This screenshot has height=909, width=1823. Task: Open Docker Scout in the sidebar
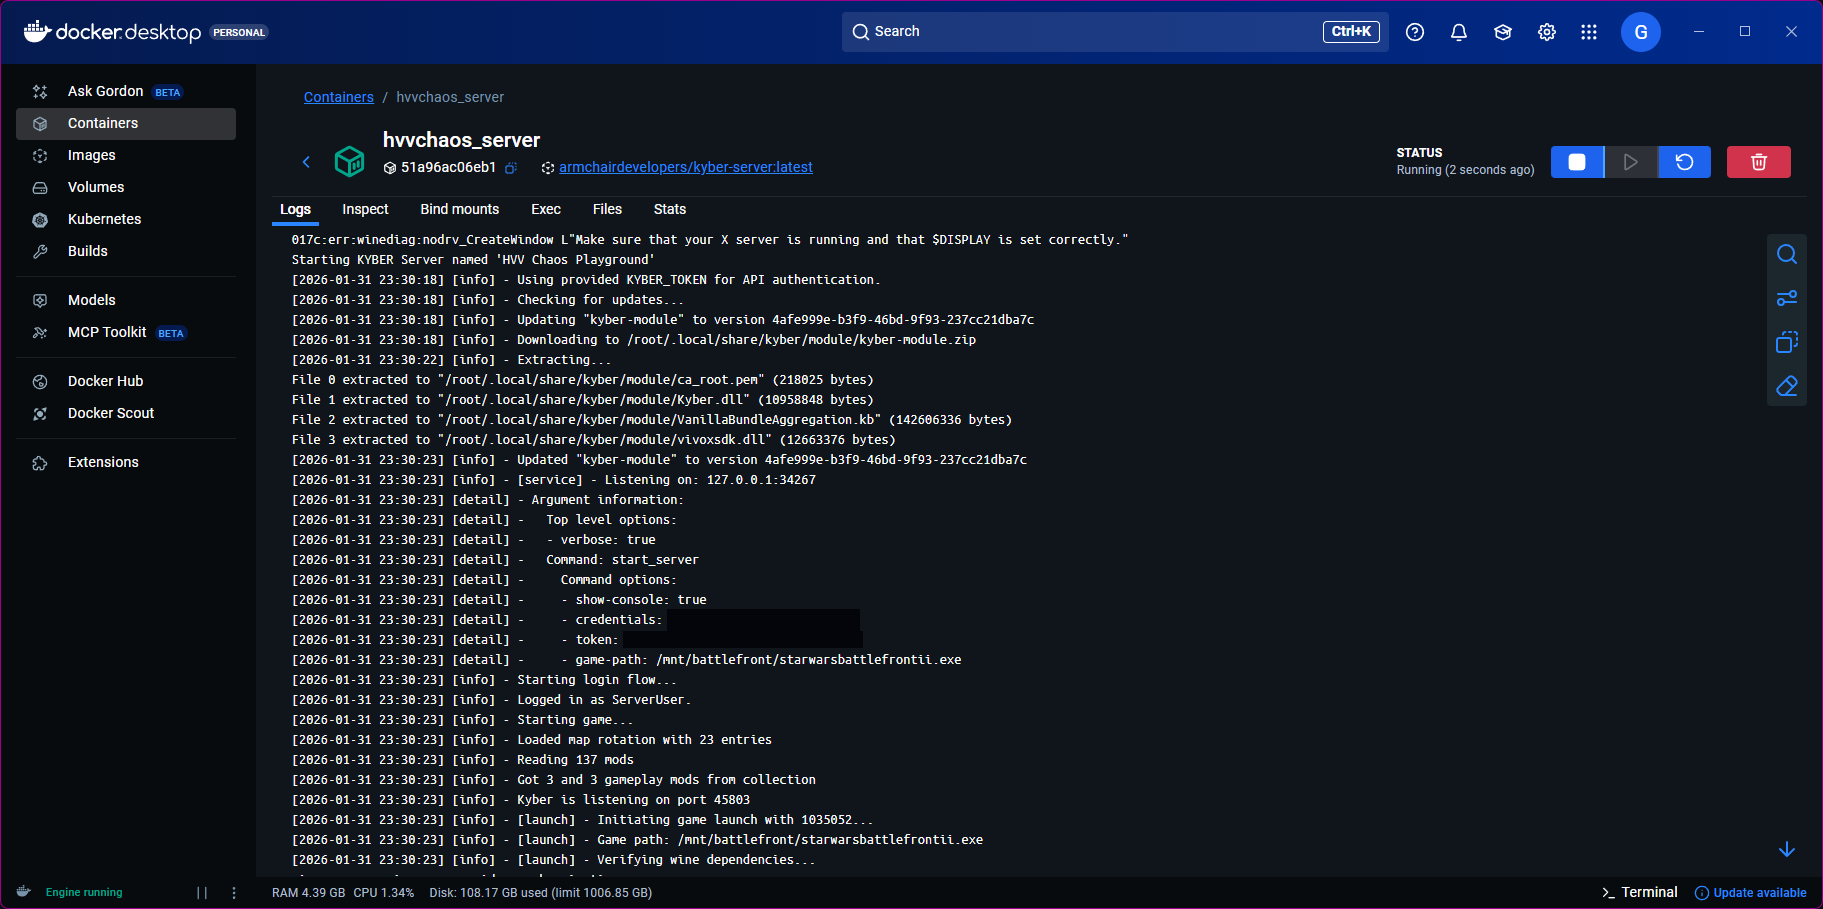click(x=126, y=413)
